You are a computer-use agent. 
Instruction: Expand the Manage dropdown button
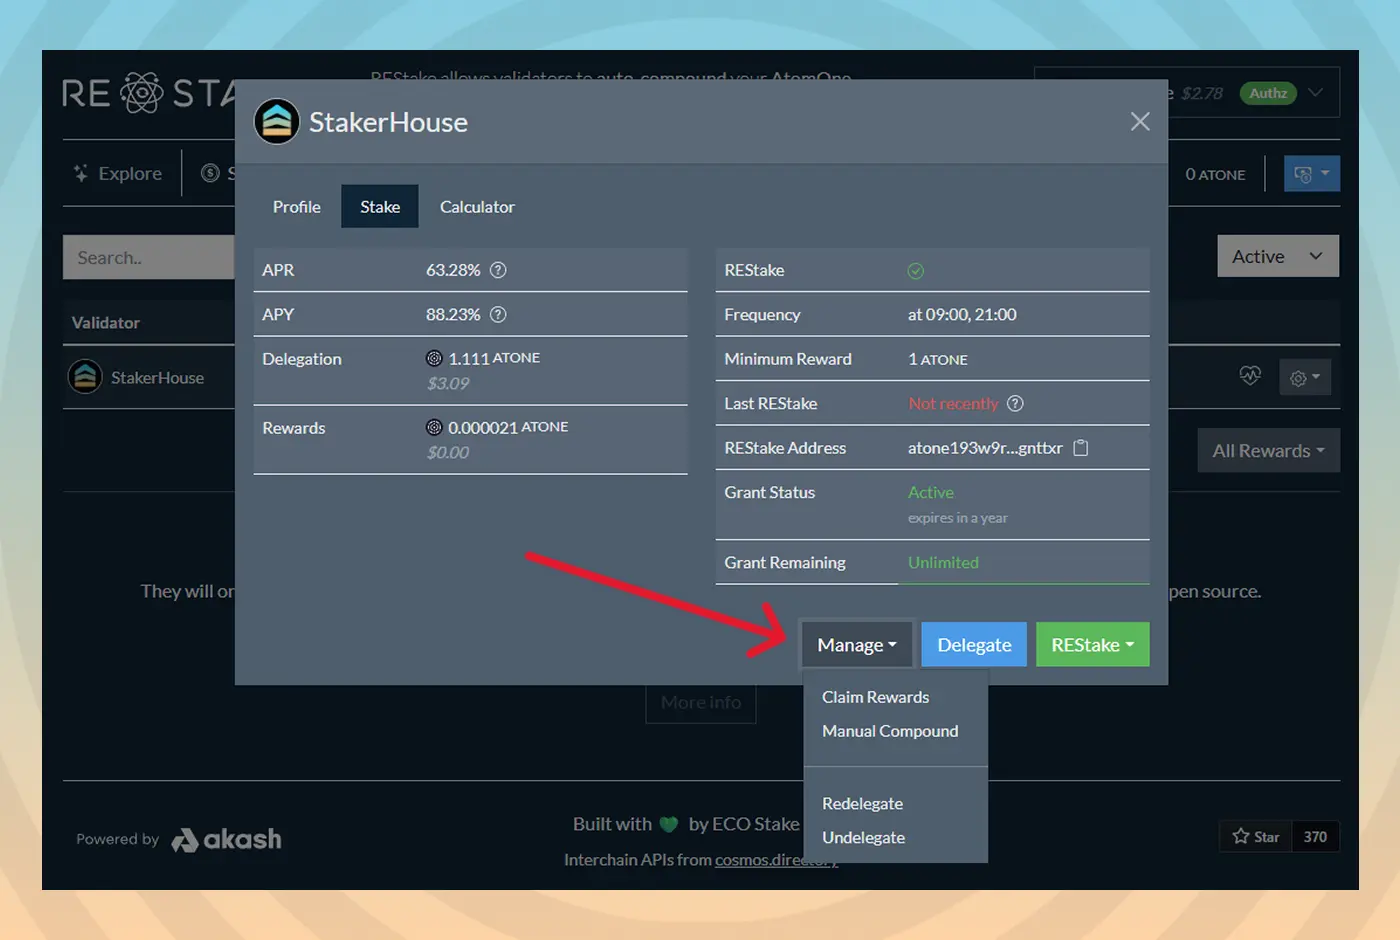856,645
